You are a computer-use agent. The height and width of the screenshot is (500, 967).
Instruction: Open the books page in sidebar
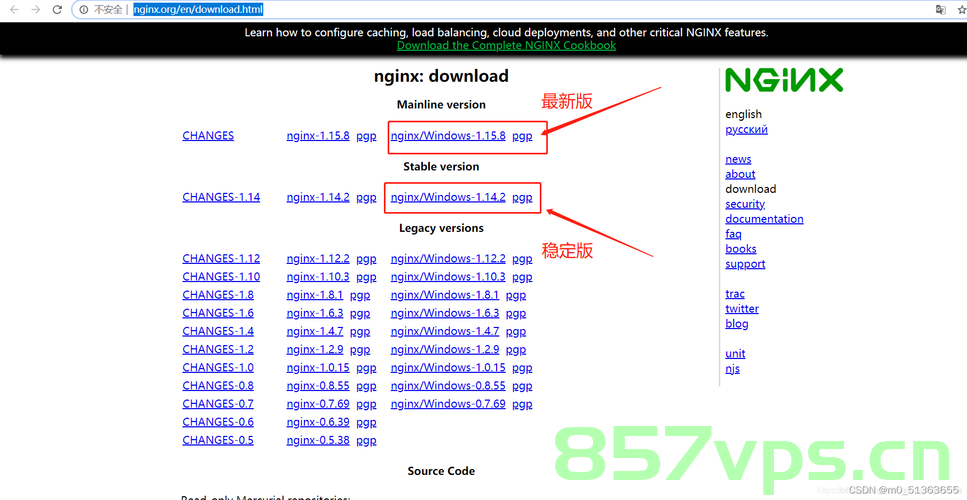(741, 249)
